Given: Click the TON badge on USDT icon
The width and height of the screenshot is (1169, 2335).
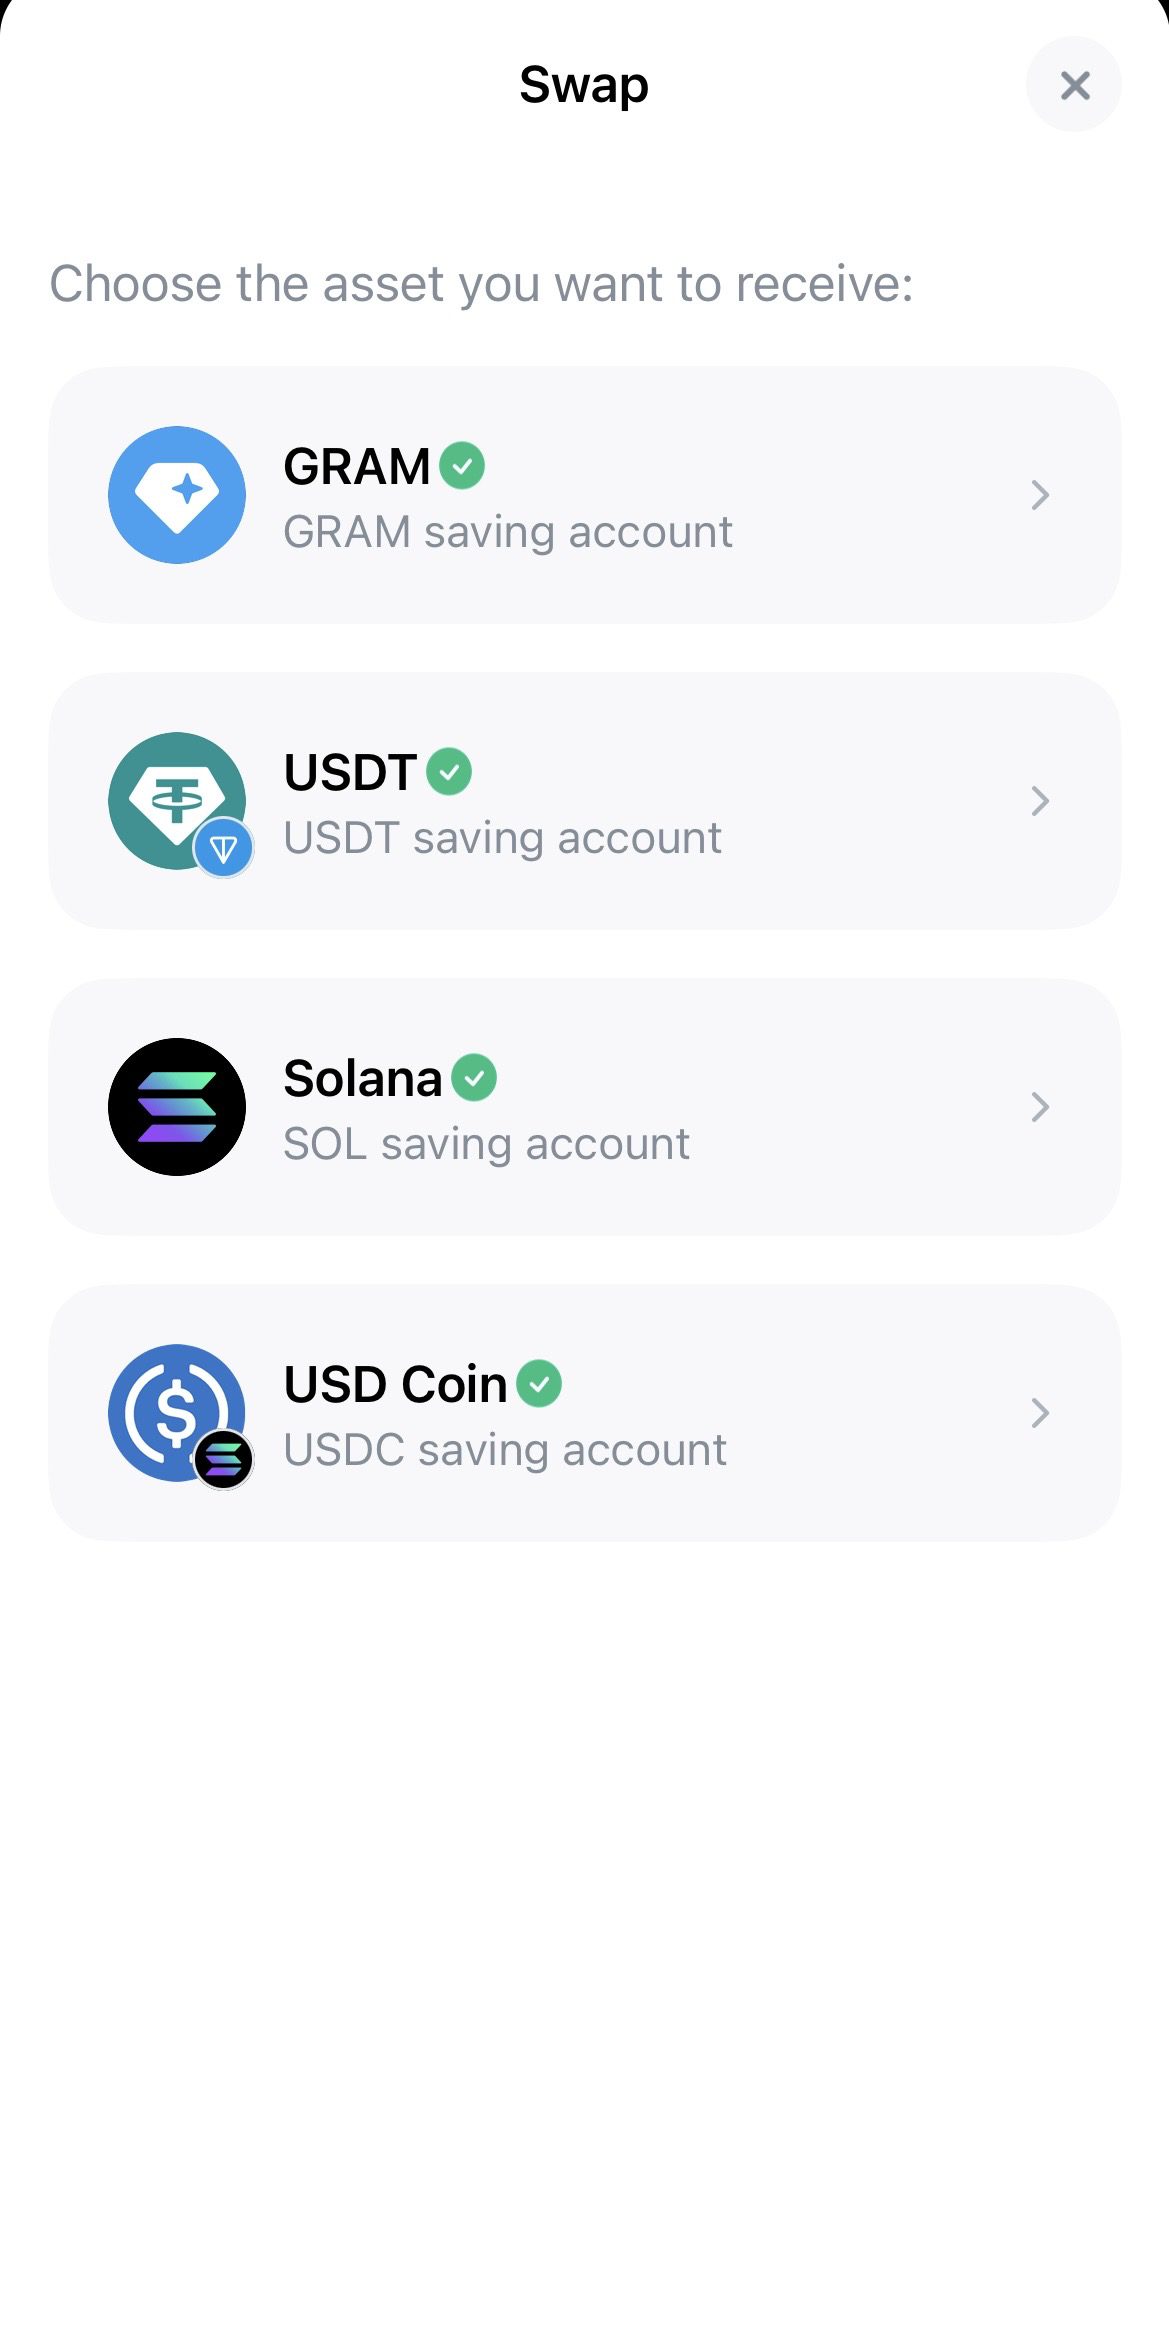Looking at the screenshot, I should [223, 849].
